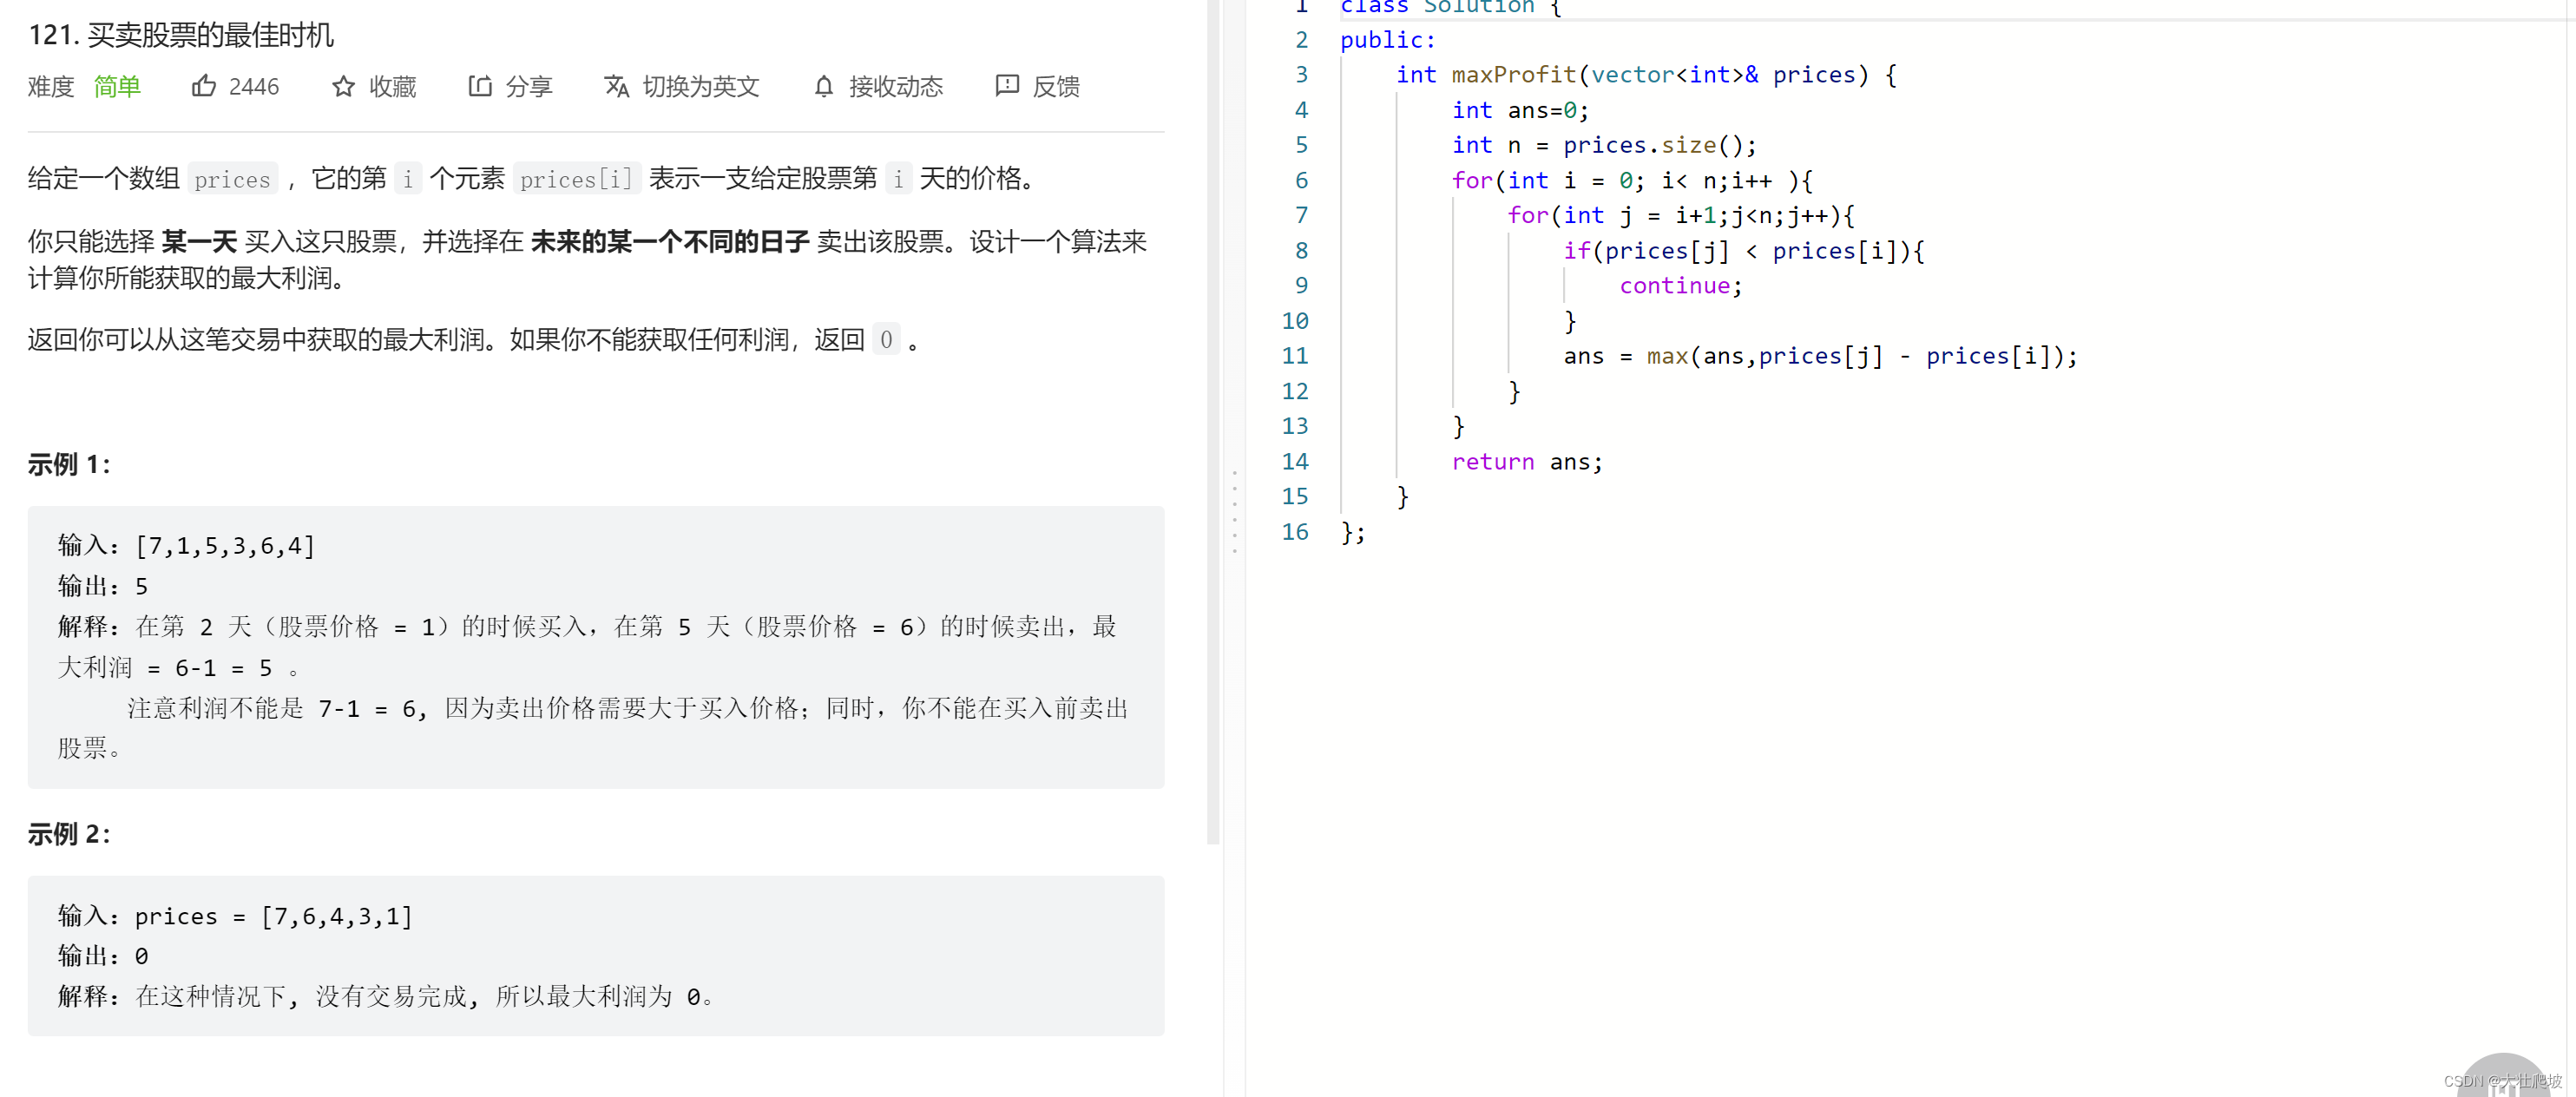Click the bold phrase 未来的某一个不同的日子
The height and width of the screenshot is (1097, 2576).
point(670,242)
